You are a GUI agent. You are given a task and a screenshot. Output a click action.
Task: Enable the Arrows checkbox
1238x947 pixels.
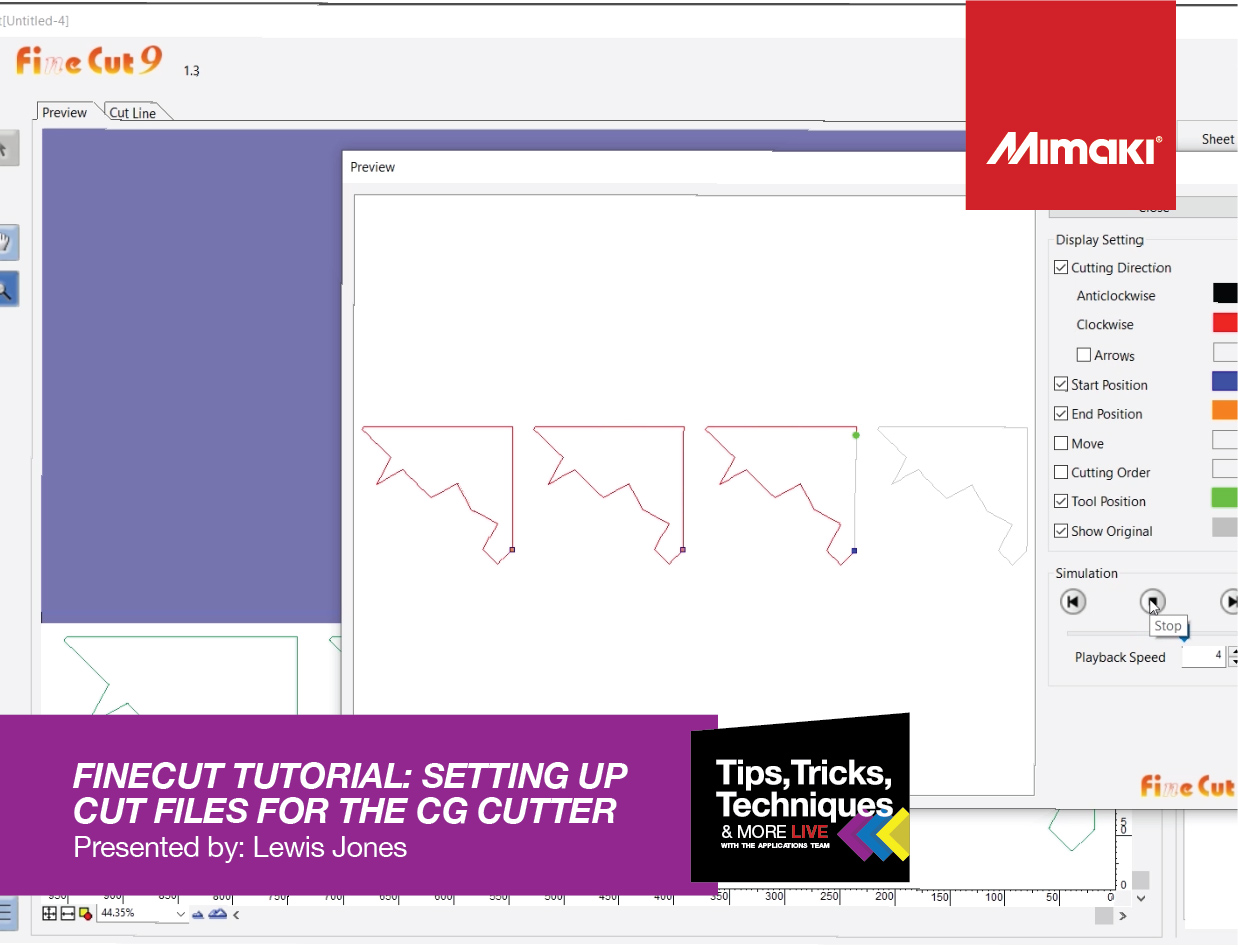(1083, 355)
